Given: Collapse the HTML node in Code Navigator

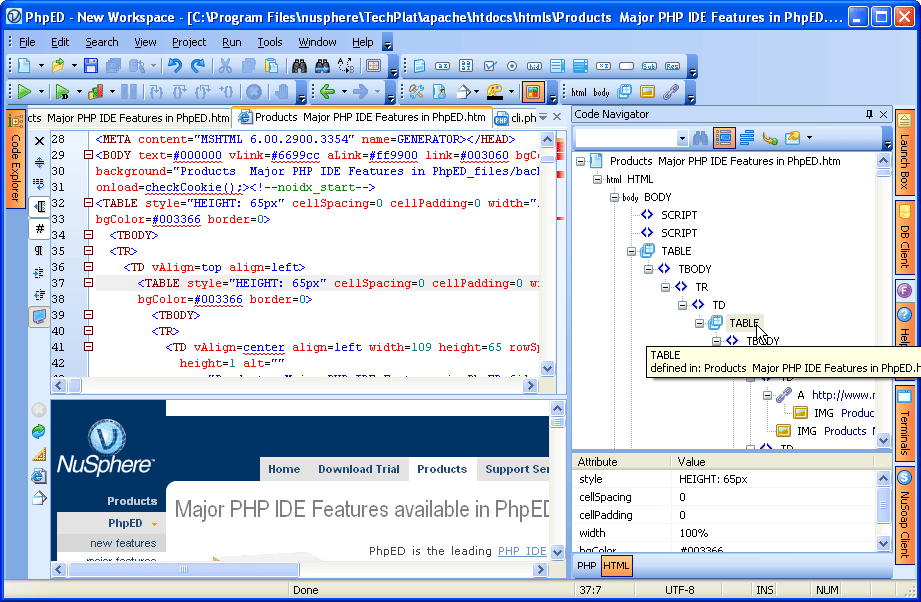Looking at the screenshot, I should point(597,179).
